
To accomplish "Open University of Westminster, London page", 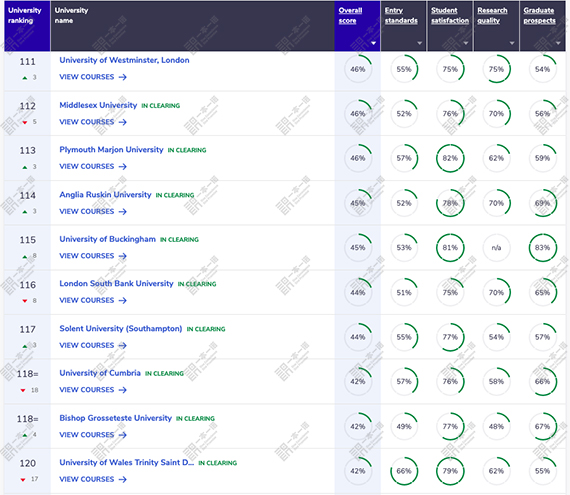I will point(124,60).
